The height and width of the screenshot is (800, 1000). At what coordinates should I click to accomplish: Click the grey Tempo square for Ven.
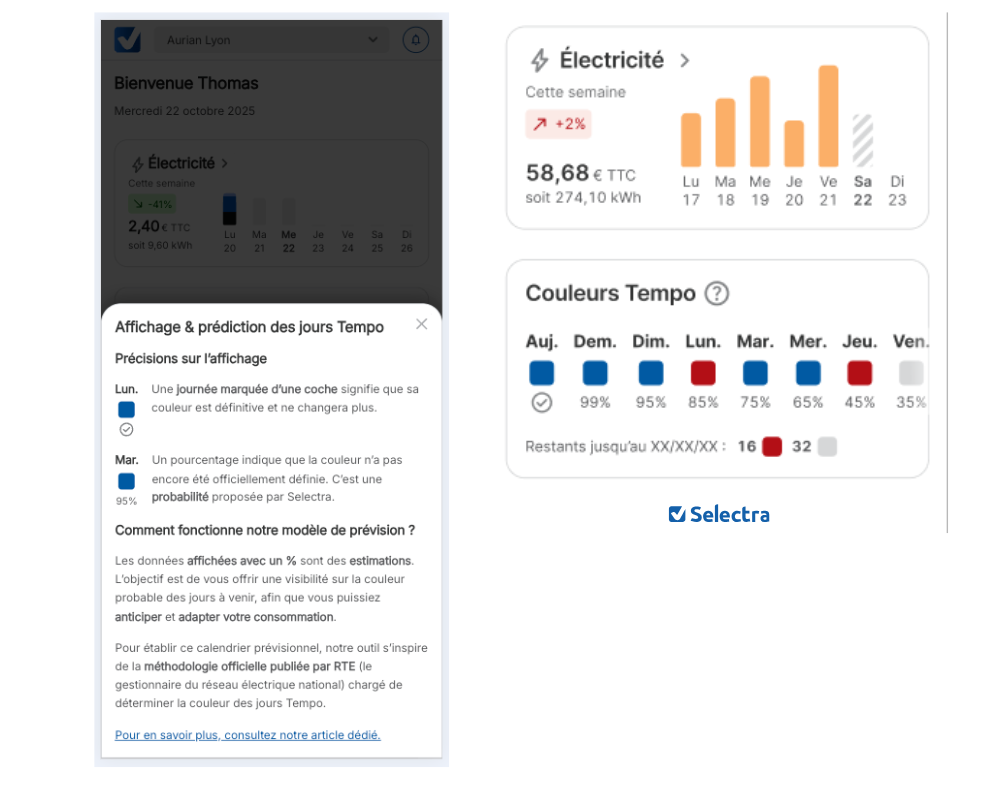click(910, 373)
